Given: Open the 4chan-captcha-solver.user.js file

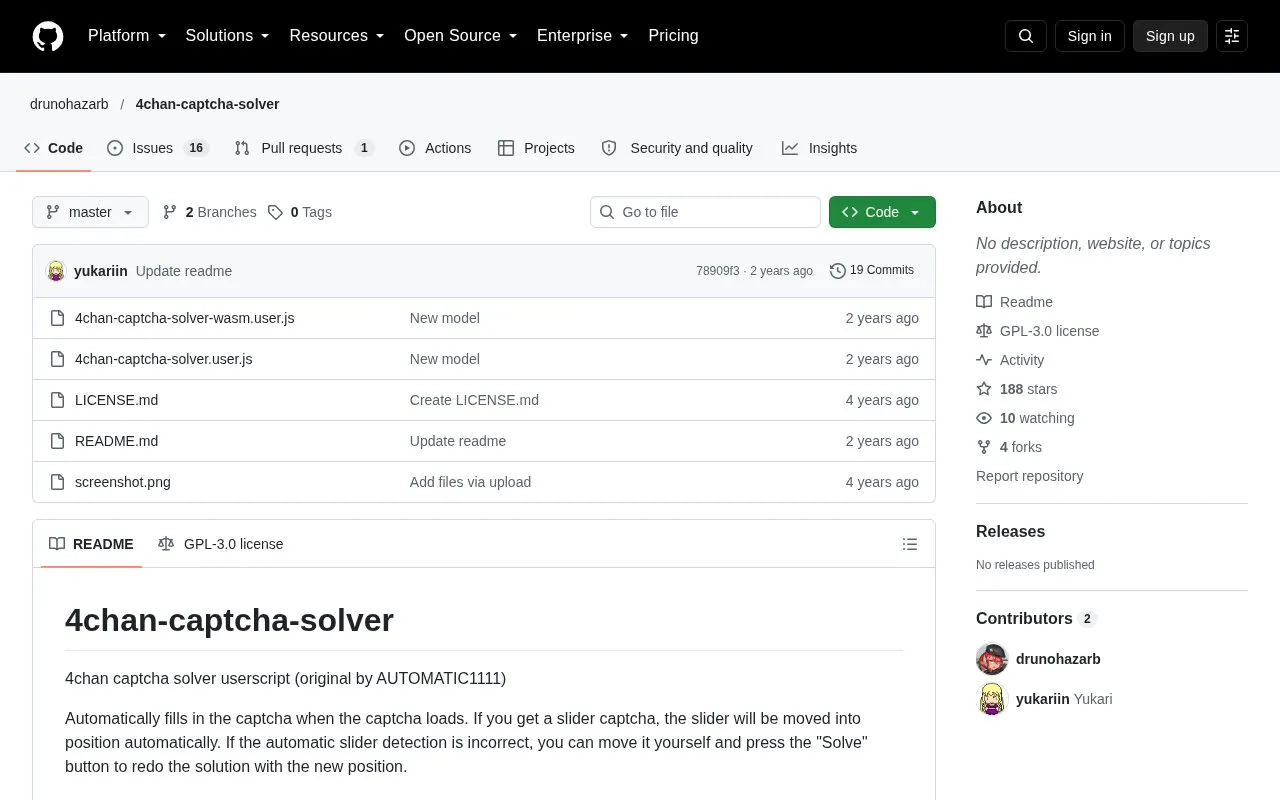Looking at the screenshot, I should coord(164,359).
